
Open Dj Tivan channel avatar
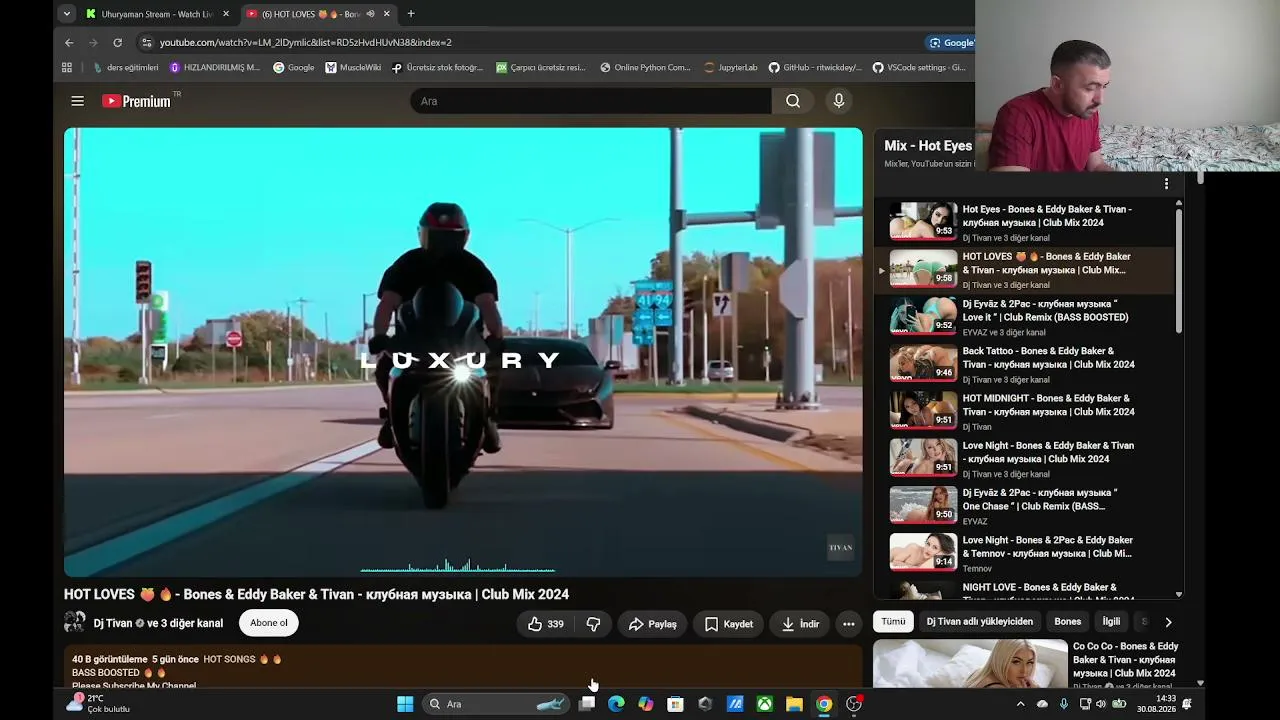pyautogui.click(x=75, y=623)
